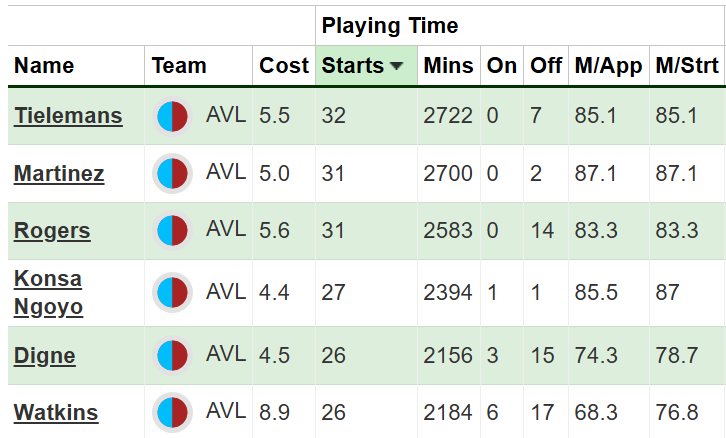Sort by the M/App column header

[608, 66]
